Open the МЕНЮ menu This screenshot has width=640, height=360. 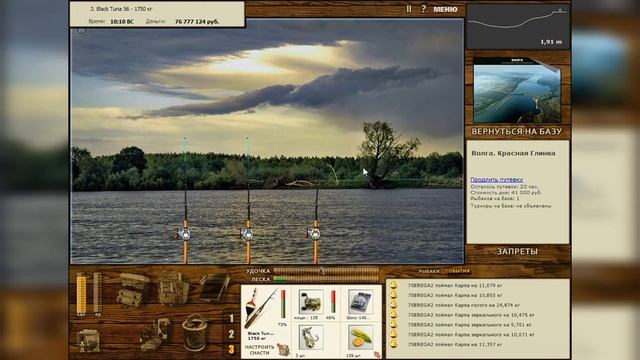[445, 9]
